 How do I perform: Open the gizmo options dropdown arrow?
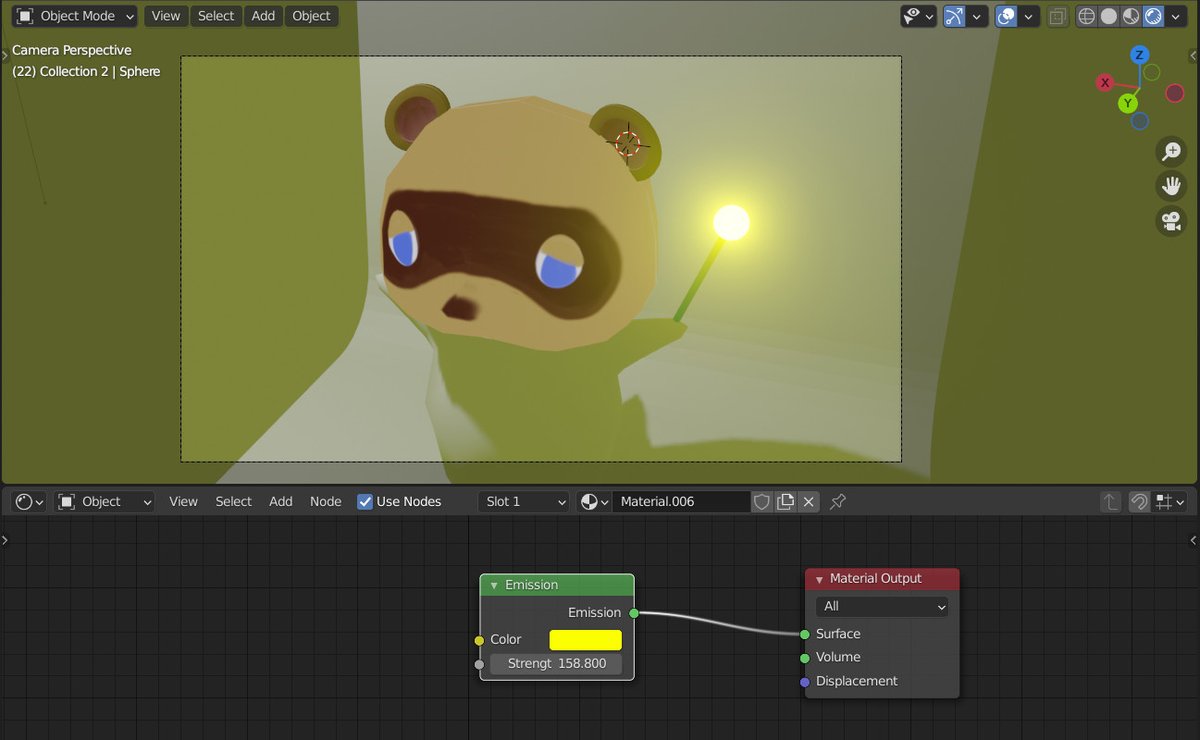tap(977, 16)
